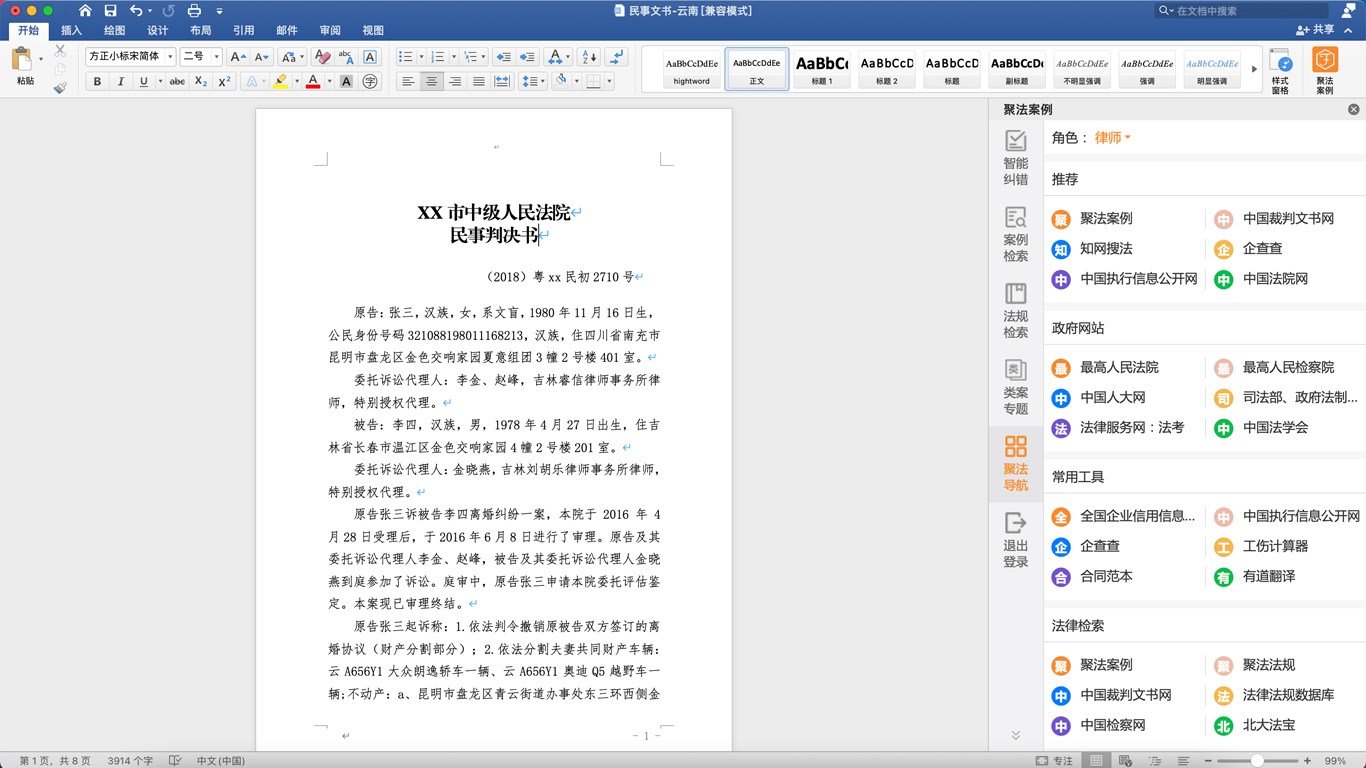Print the document using the printer icon
The width and height of the screenshot is (1366, 768).
click(194, 11)
